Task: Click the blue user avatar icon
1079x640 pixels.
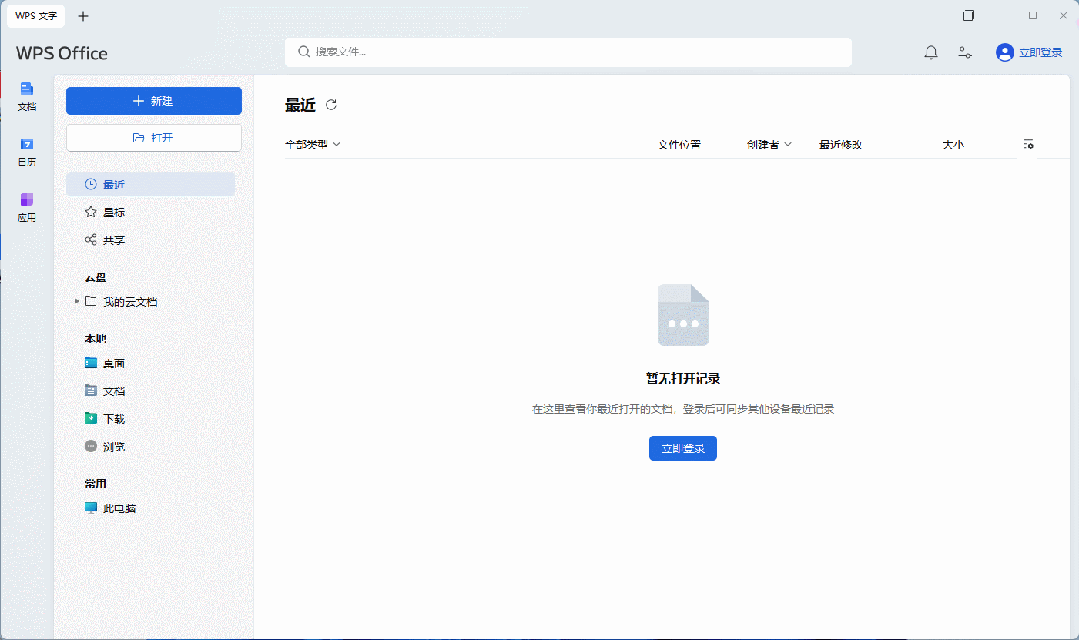Action: click(x=1005, y=52)
